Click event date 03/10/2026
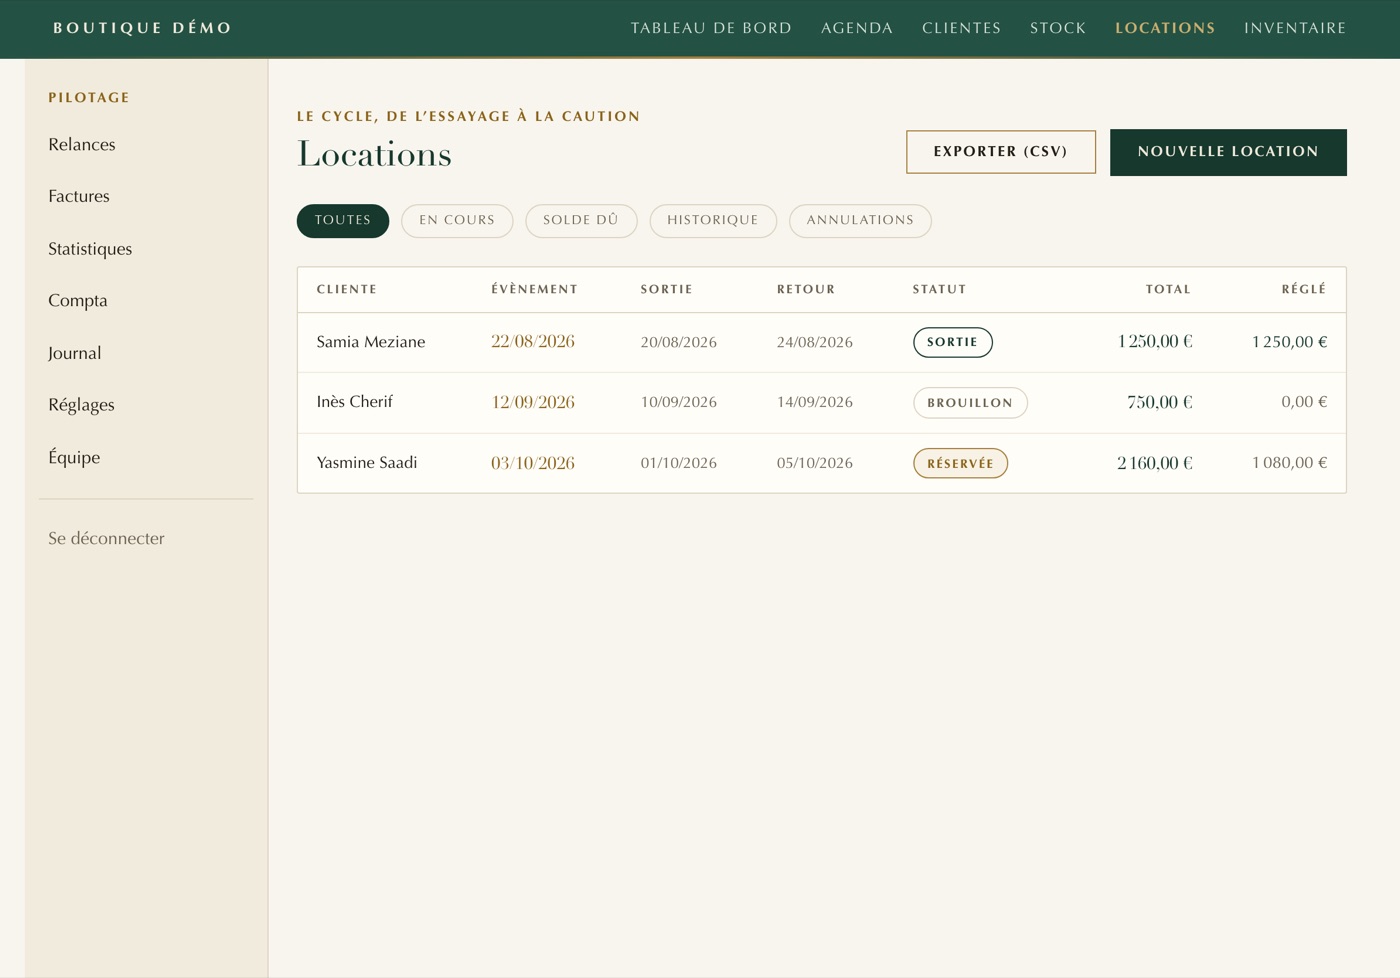The height and width of the screenshot is (978, 1400). (x=533, y=463)
